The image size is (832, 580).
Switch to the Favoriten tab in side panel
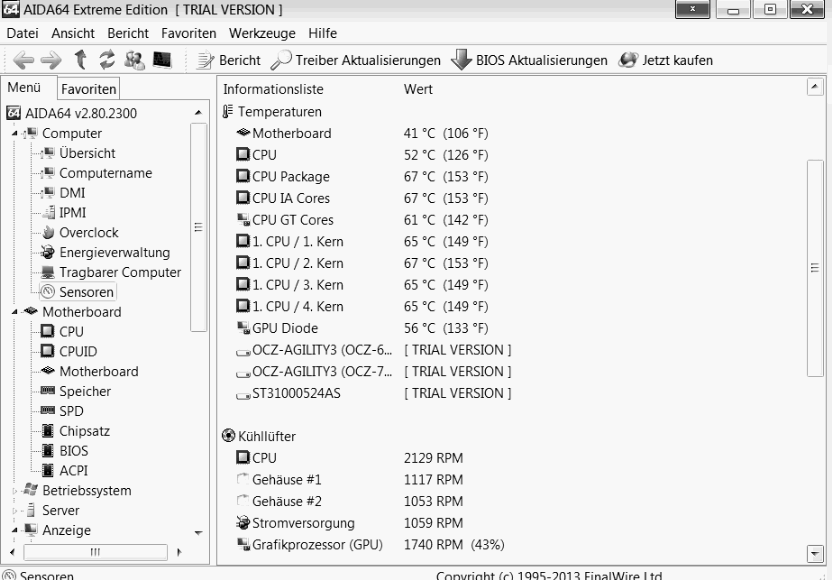(89, 89)
